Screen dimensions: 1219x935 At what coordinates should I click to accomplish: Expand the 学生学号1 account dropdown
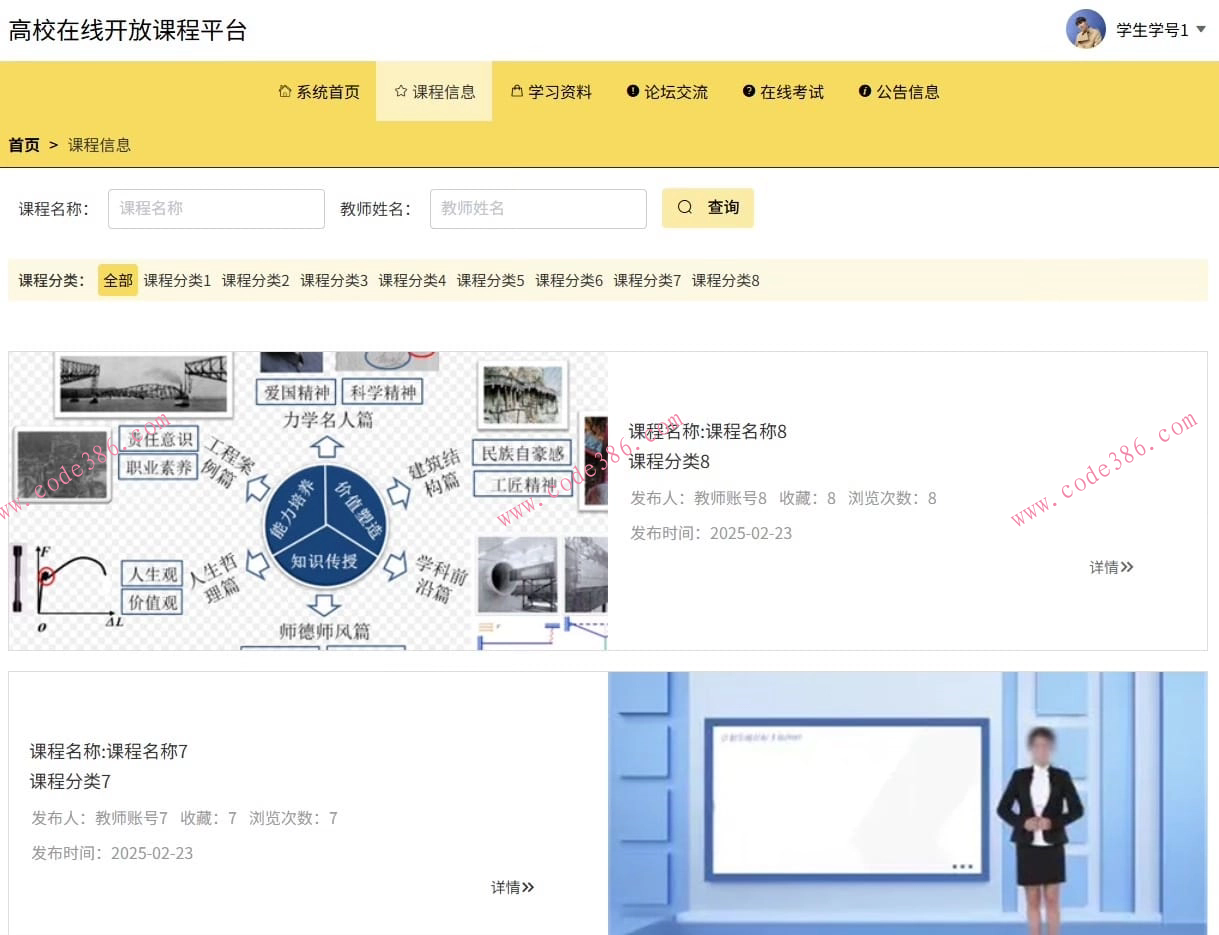(1158, 30)
